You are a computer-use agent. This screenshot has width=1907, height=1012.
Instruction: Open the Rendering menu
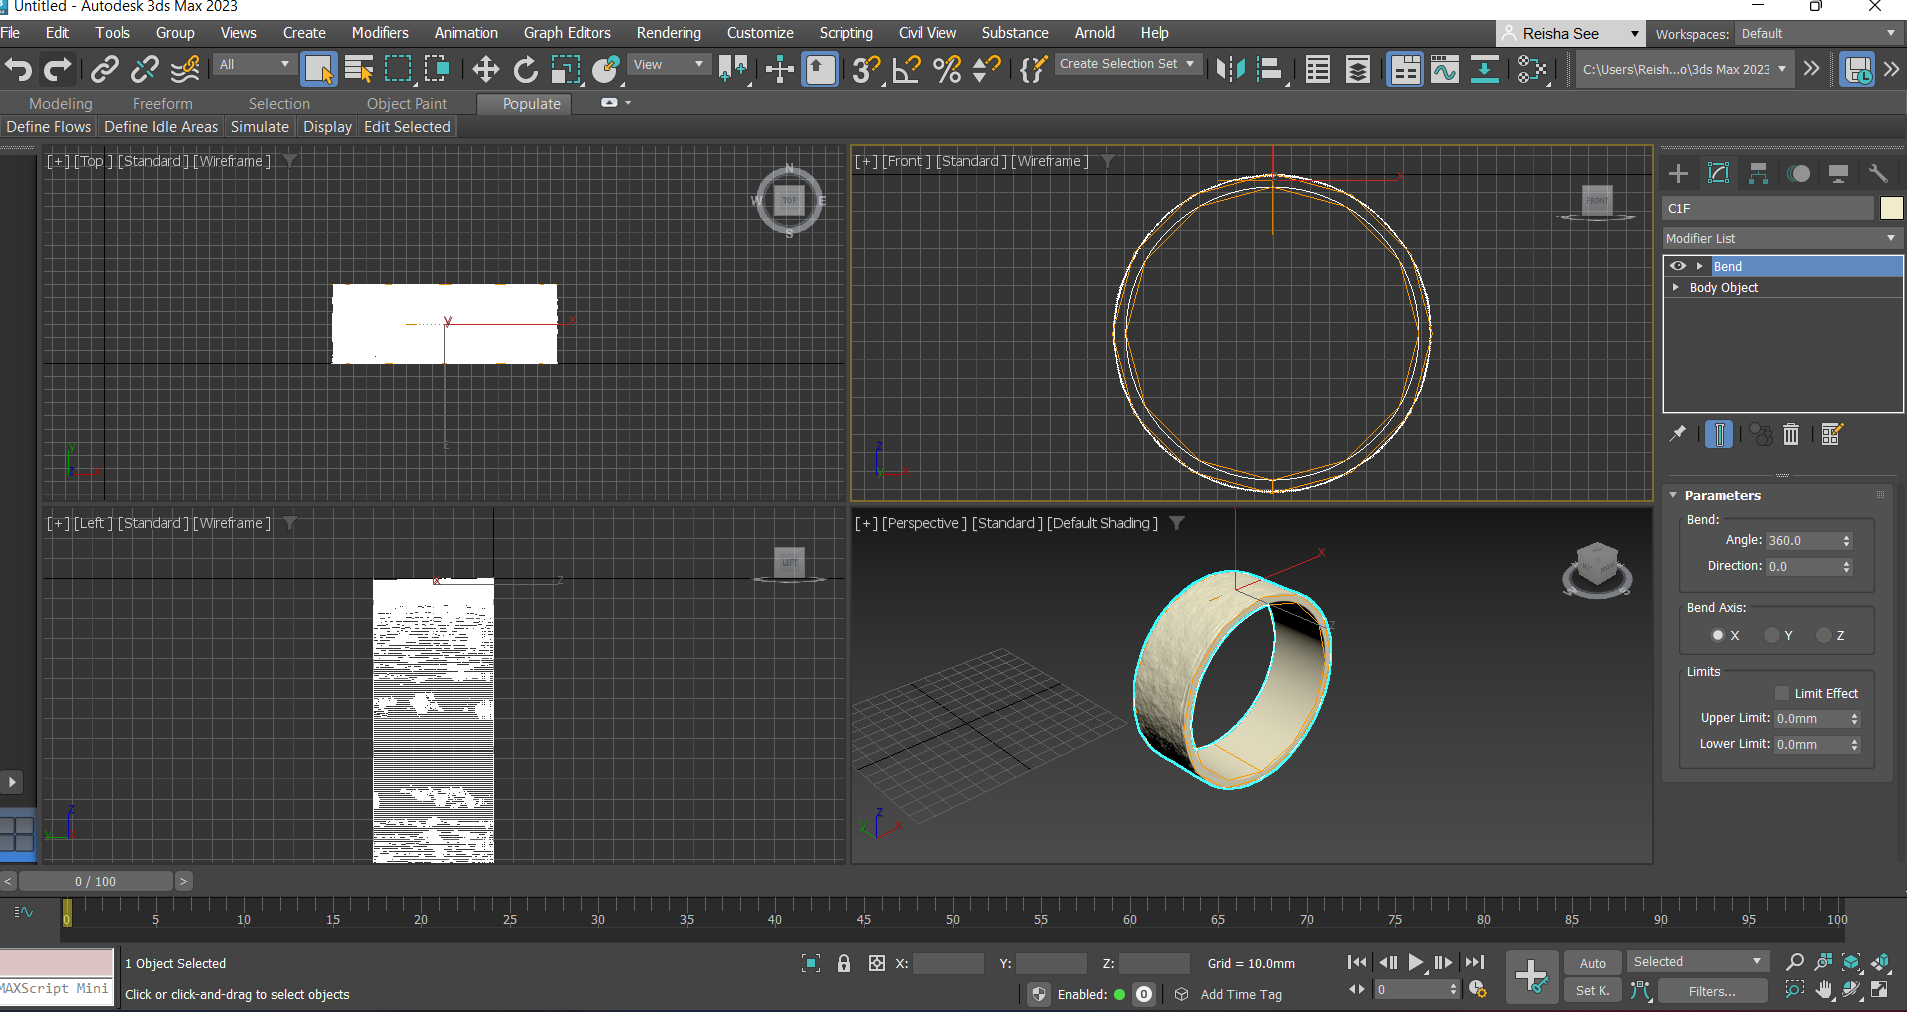(x=669, y=33)
